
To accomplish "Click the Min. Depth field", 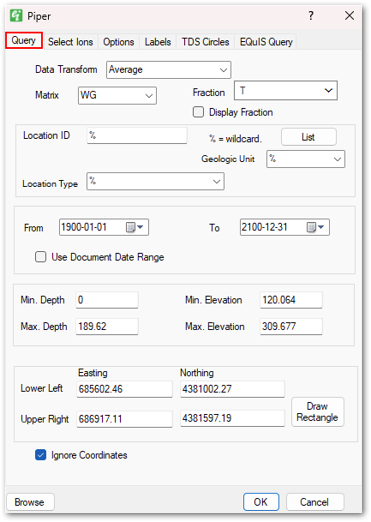I will point(107,300).
